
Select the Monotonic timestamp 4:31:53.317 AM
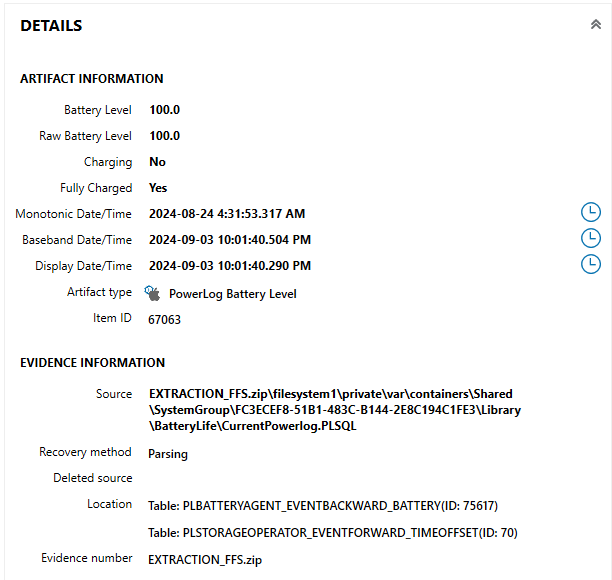click(x=227, y=214)
